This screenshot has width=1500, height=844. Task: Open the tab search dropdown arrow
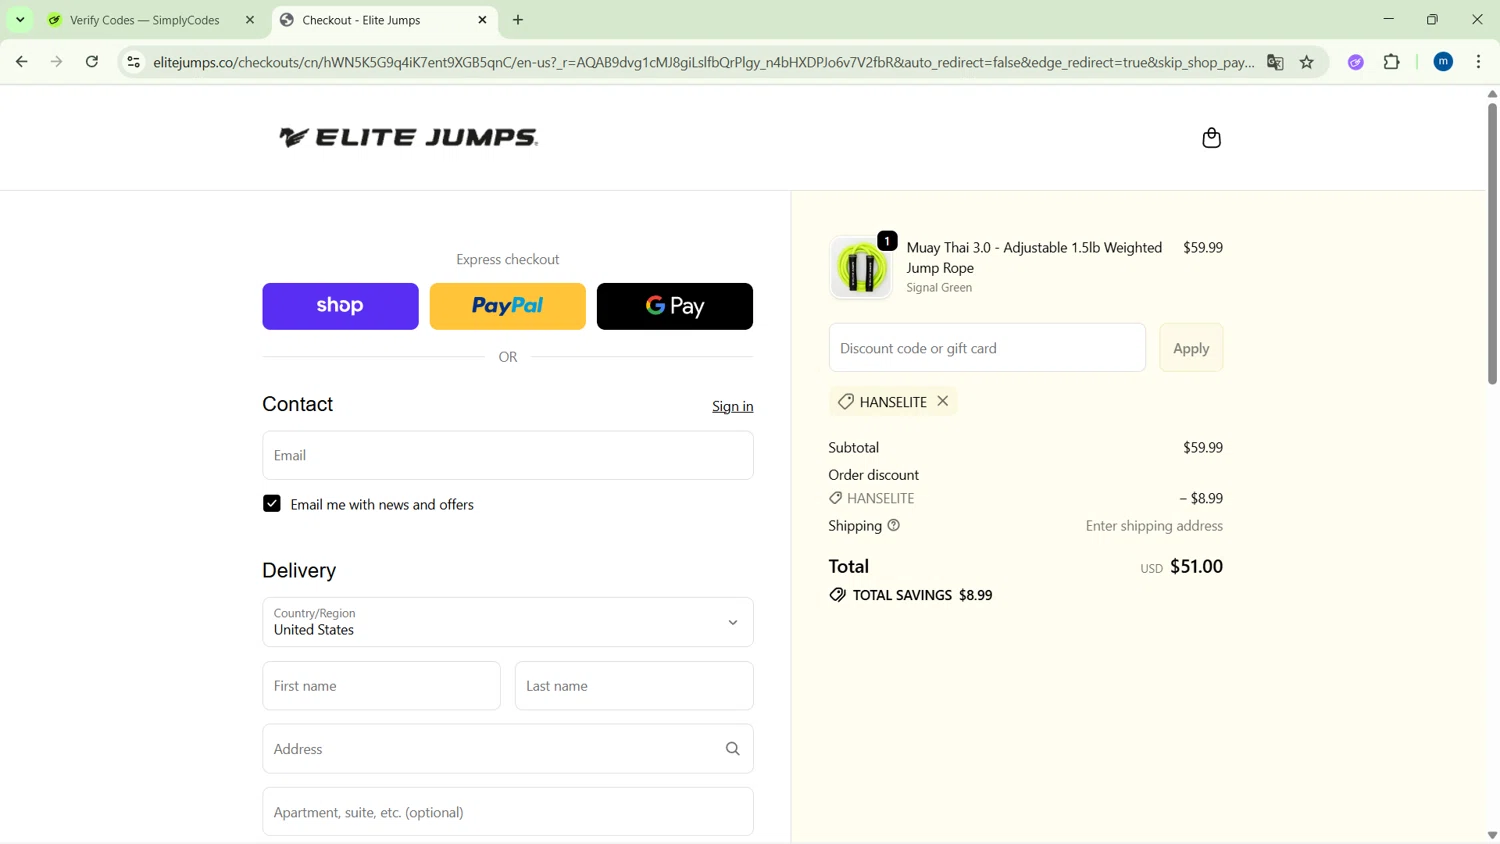tap(20, 20)
